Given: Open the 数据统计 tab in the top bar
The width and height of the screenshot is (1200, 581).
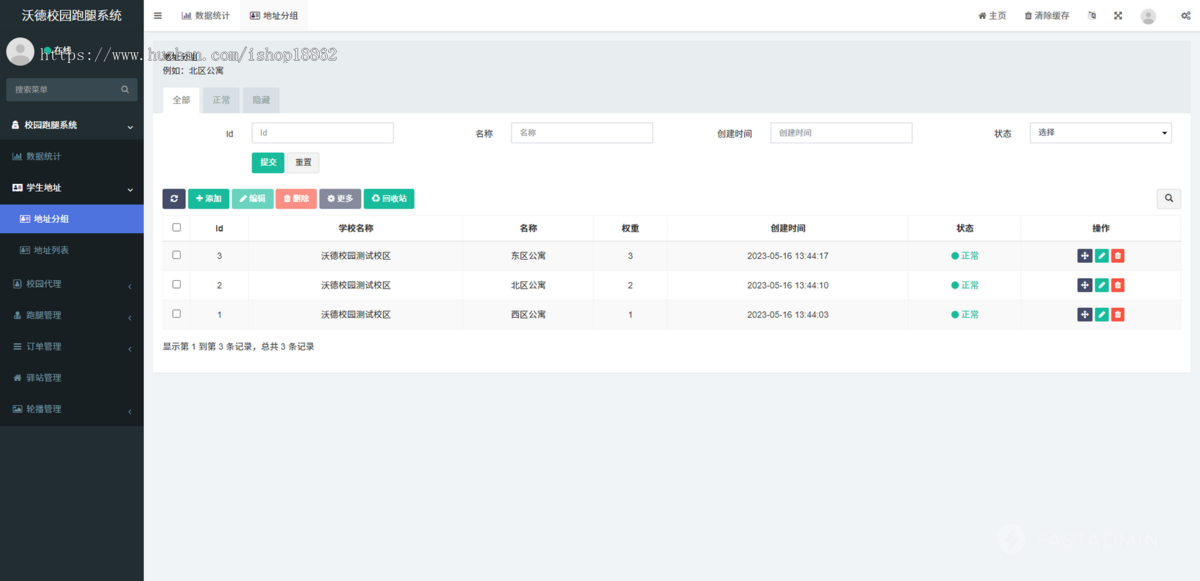Looking at the screenshot, I should coord(205,16).
